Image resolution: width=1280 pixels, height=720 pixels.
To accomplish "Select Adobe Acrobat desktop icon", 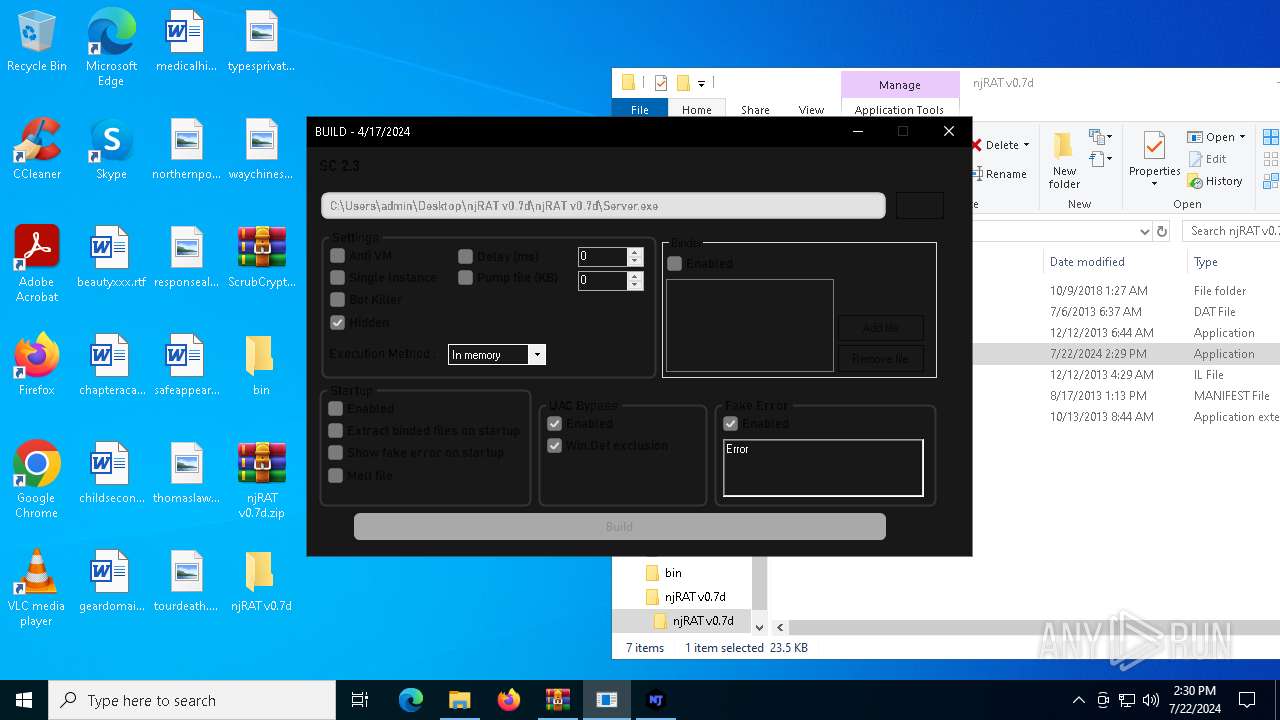I will tap(37, 264).
